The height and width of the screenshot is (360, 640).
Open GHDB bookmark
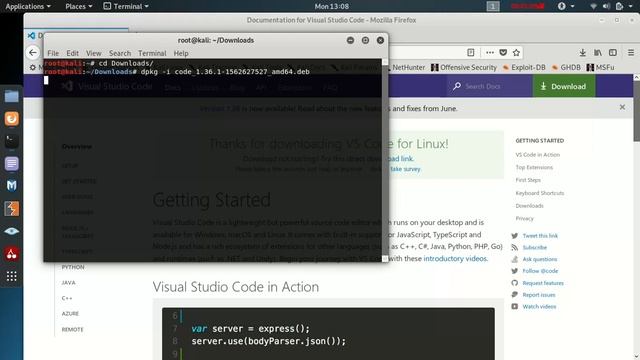point(566,67)
